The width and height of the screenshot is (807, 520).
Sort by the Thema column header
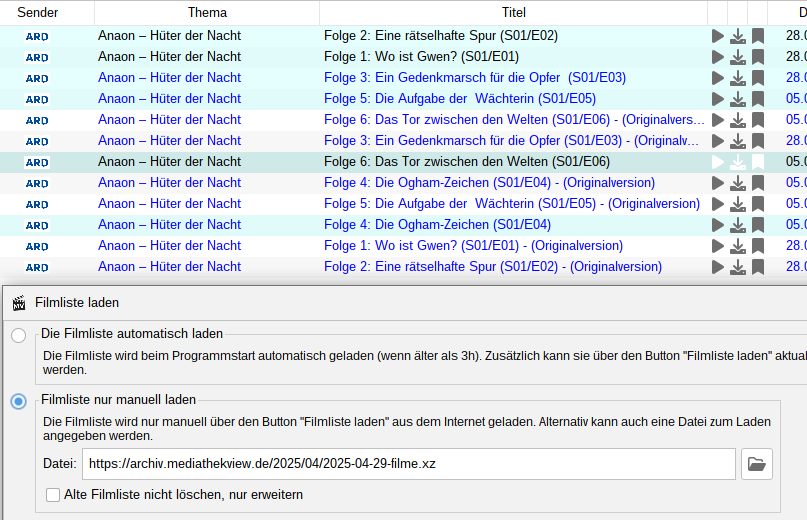207,12
